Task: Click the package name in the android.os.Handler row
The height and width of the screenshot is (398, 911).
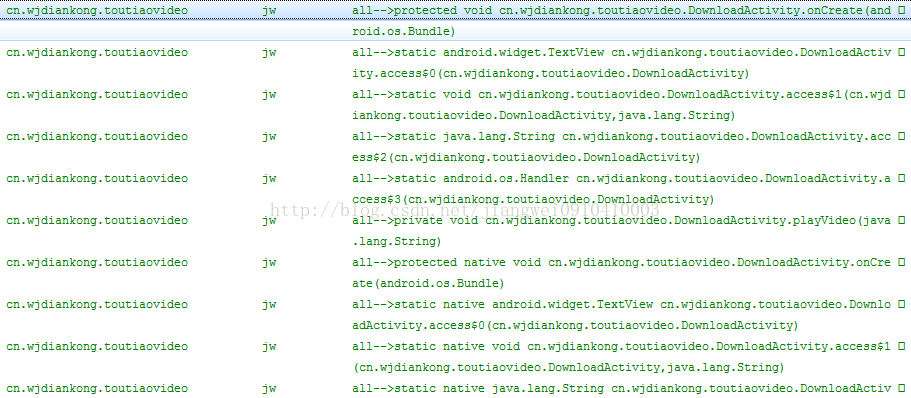Action: [x=97, y=179]
